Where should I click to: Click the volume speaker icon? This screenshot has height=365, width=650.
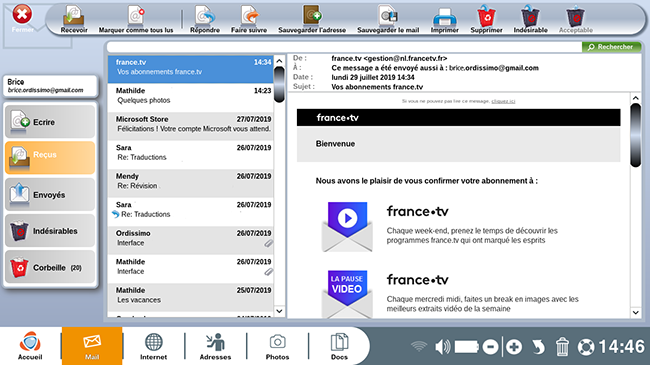pyautogui.click(x=443, y=346)
